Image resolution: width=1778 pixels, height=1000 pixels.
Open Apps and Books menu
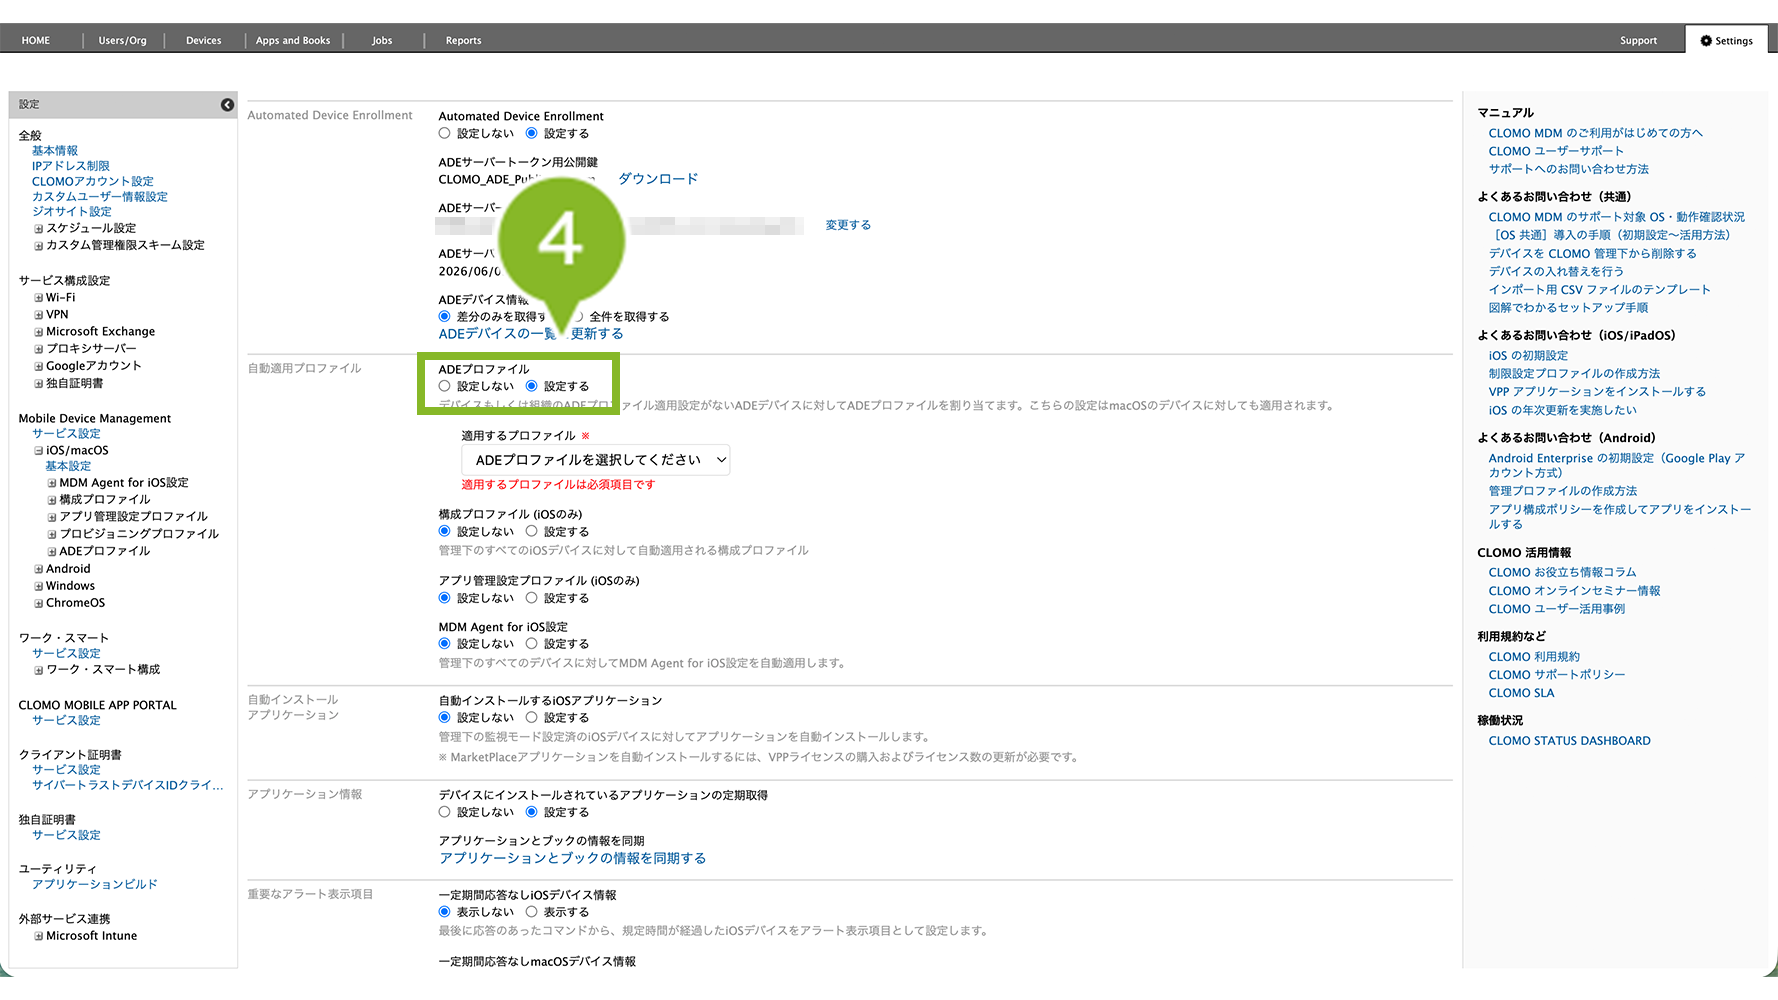tap(293, 41)
